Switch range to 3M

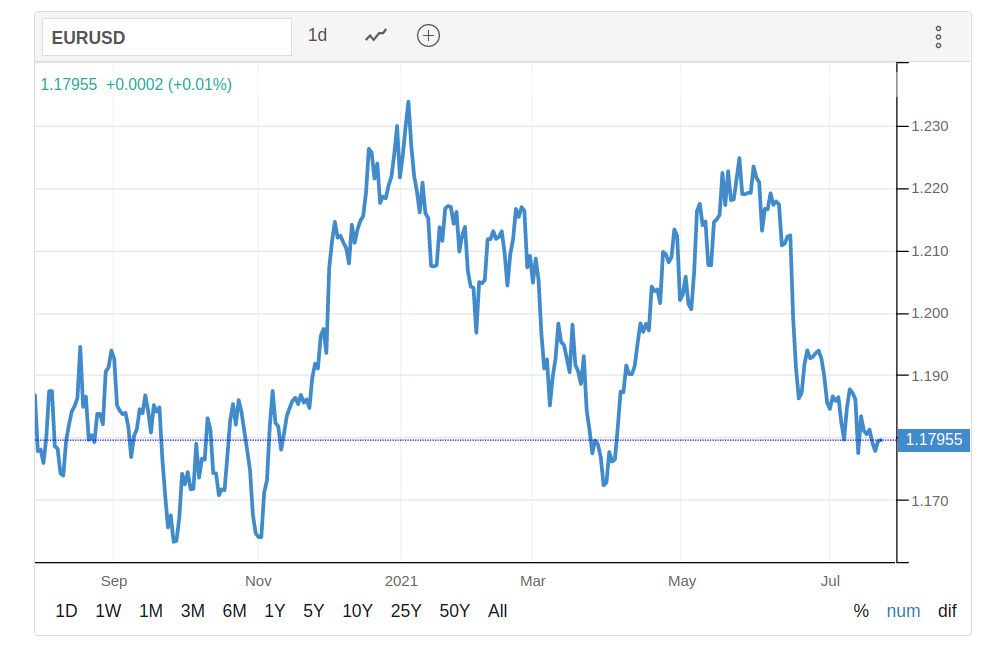click(193, 611)
